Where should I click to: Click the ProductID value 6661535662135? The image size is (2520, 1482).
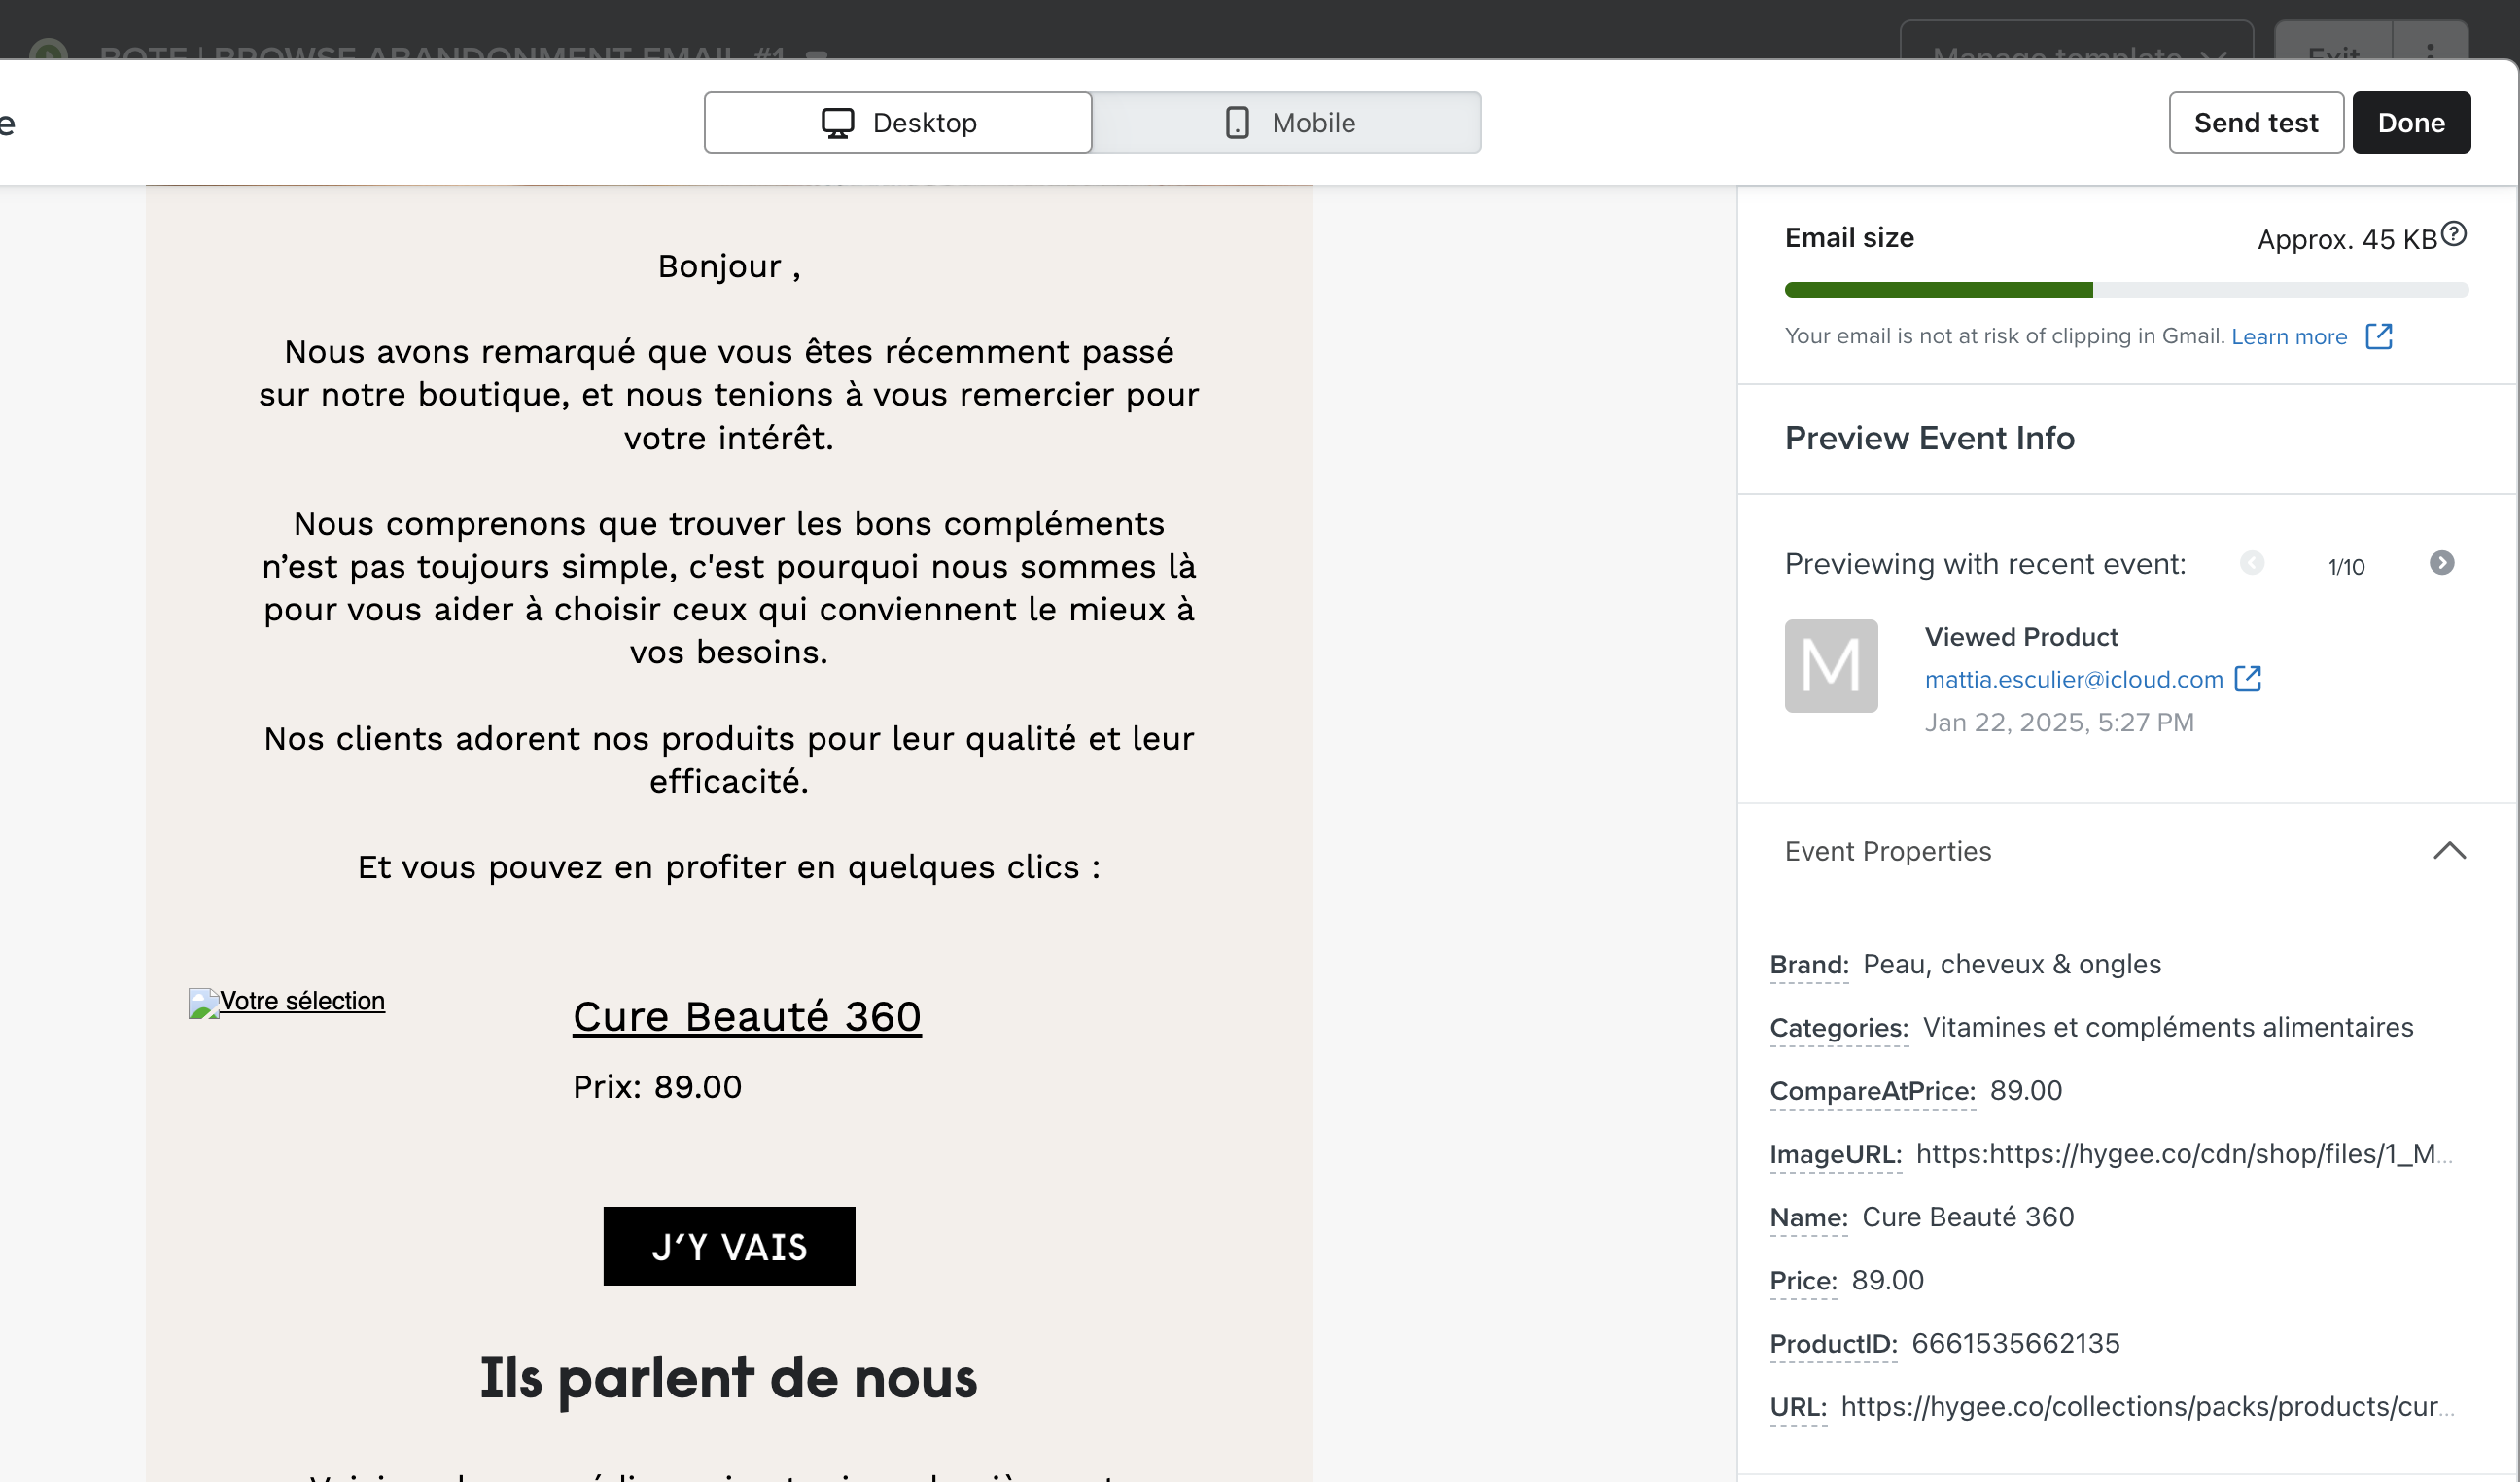(2016, 1343)
